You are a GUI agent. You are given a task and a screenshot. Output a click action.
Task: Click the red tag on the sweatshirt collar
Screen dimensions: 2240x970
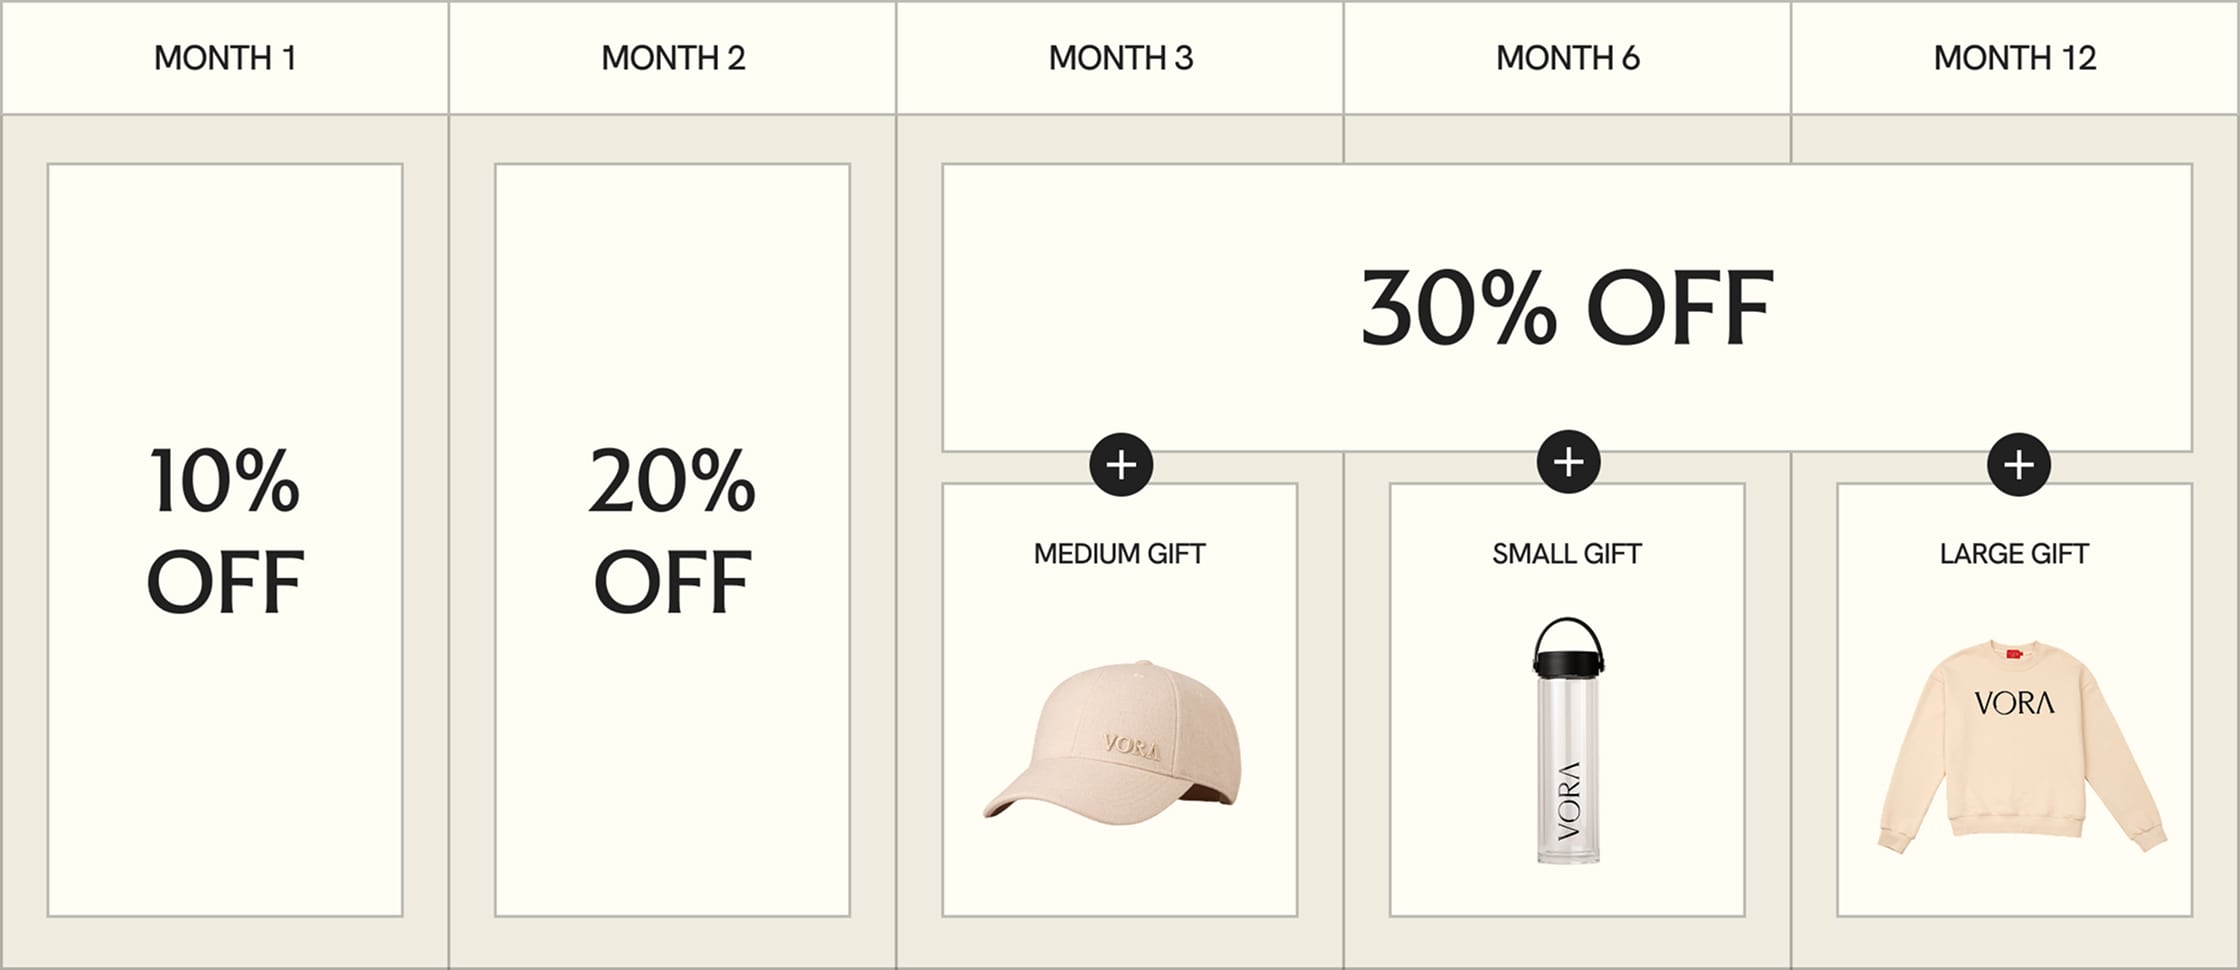tap(2013, 655)
